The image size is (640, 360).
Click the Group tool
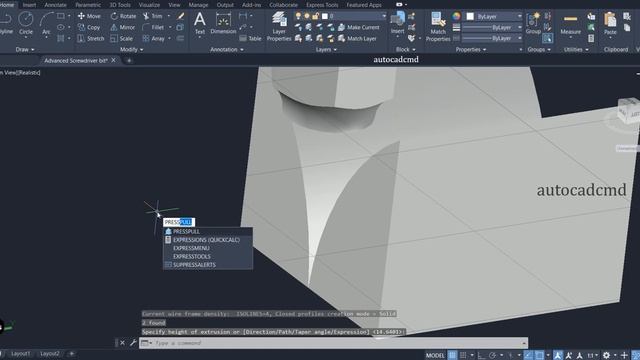[x=533, y=24]
